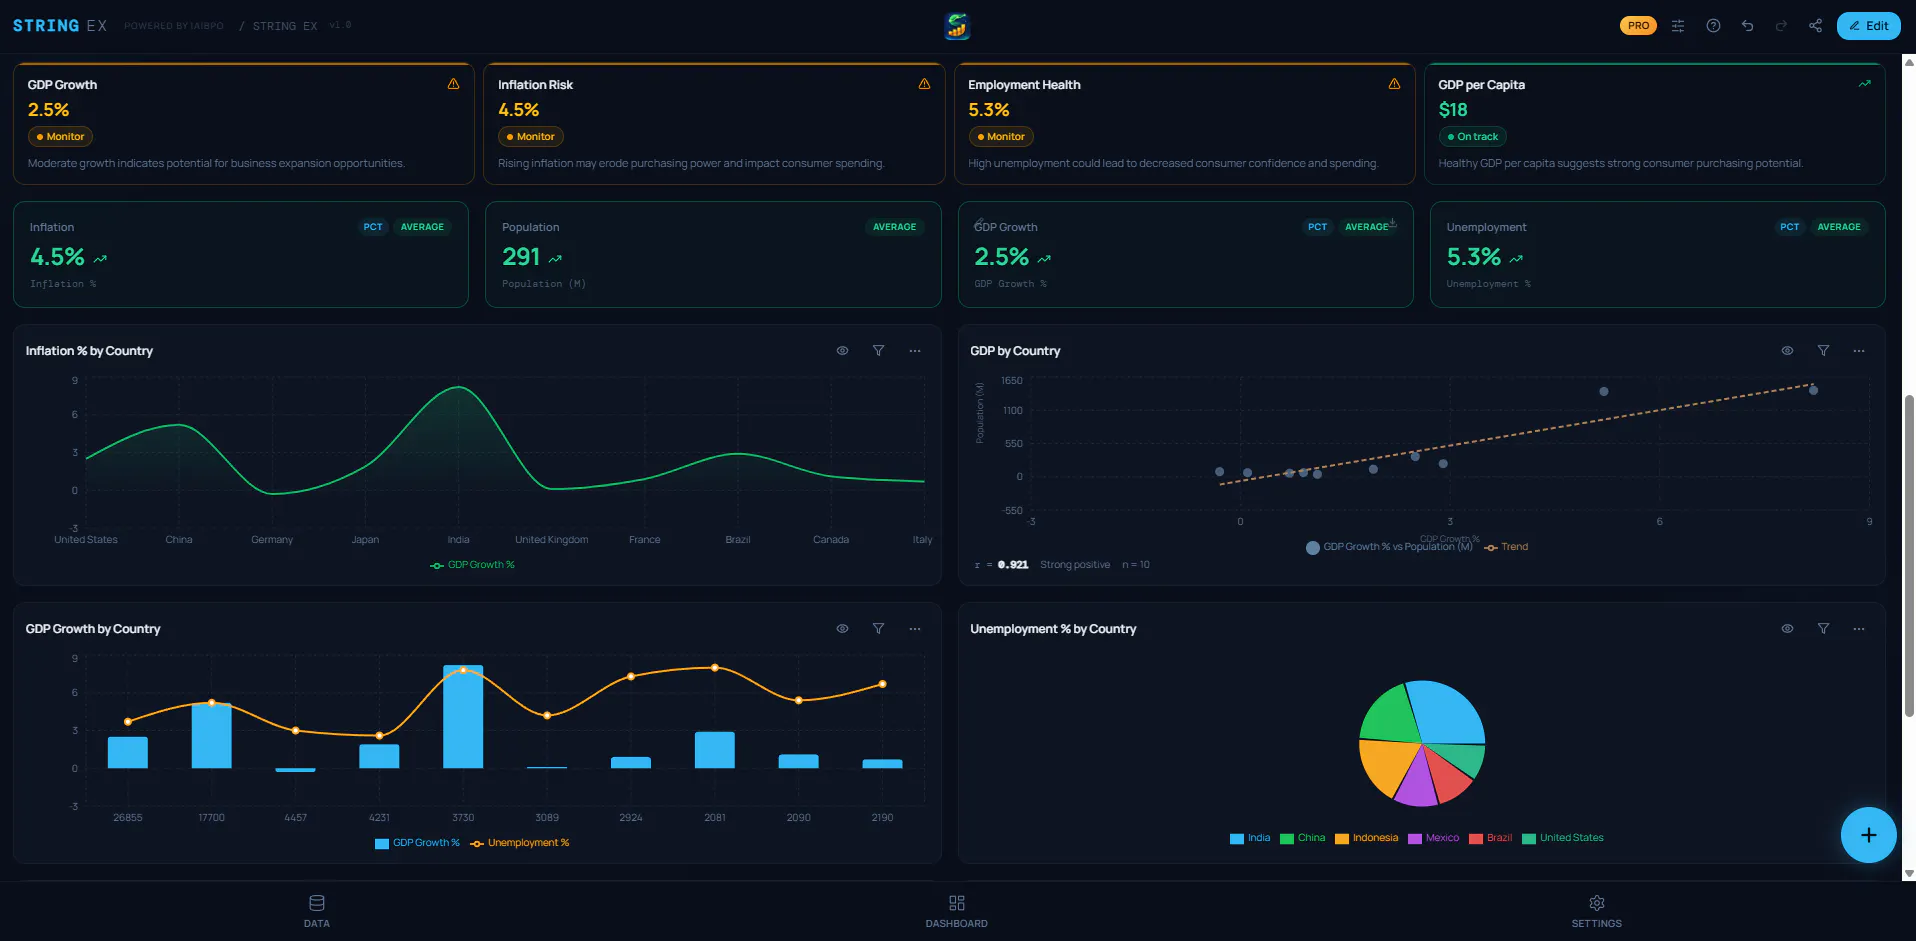The image size is (1916, 941).
Task: Click Monitor badge on GDP Growth card
Action: [x=60, y=137]
